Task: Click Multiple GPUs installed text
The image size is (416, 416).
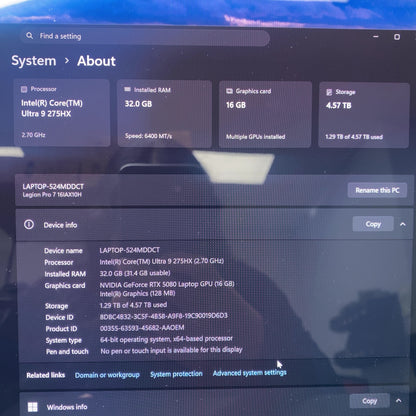Action: pyautogui.click(x=255, y=137)
